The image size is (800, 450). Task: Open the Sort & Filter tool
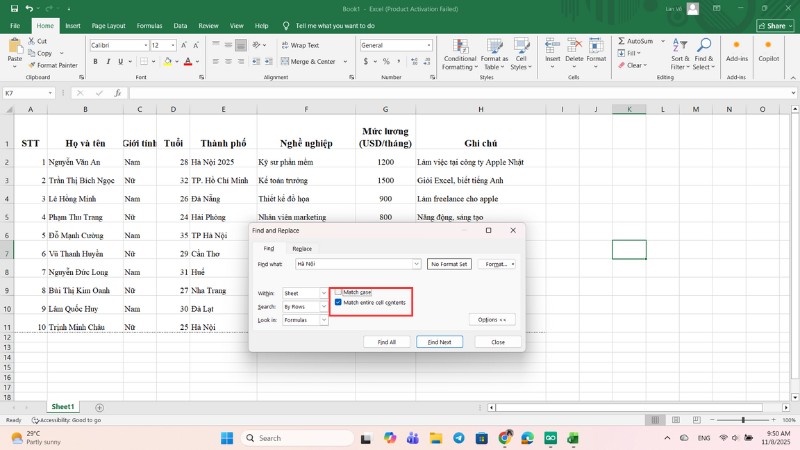click(x=680, y=54)
